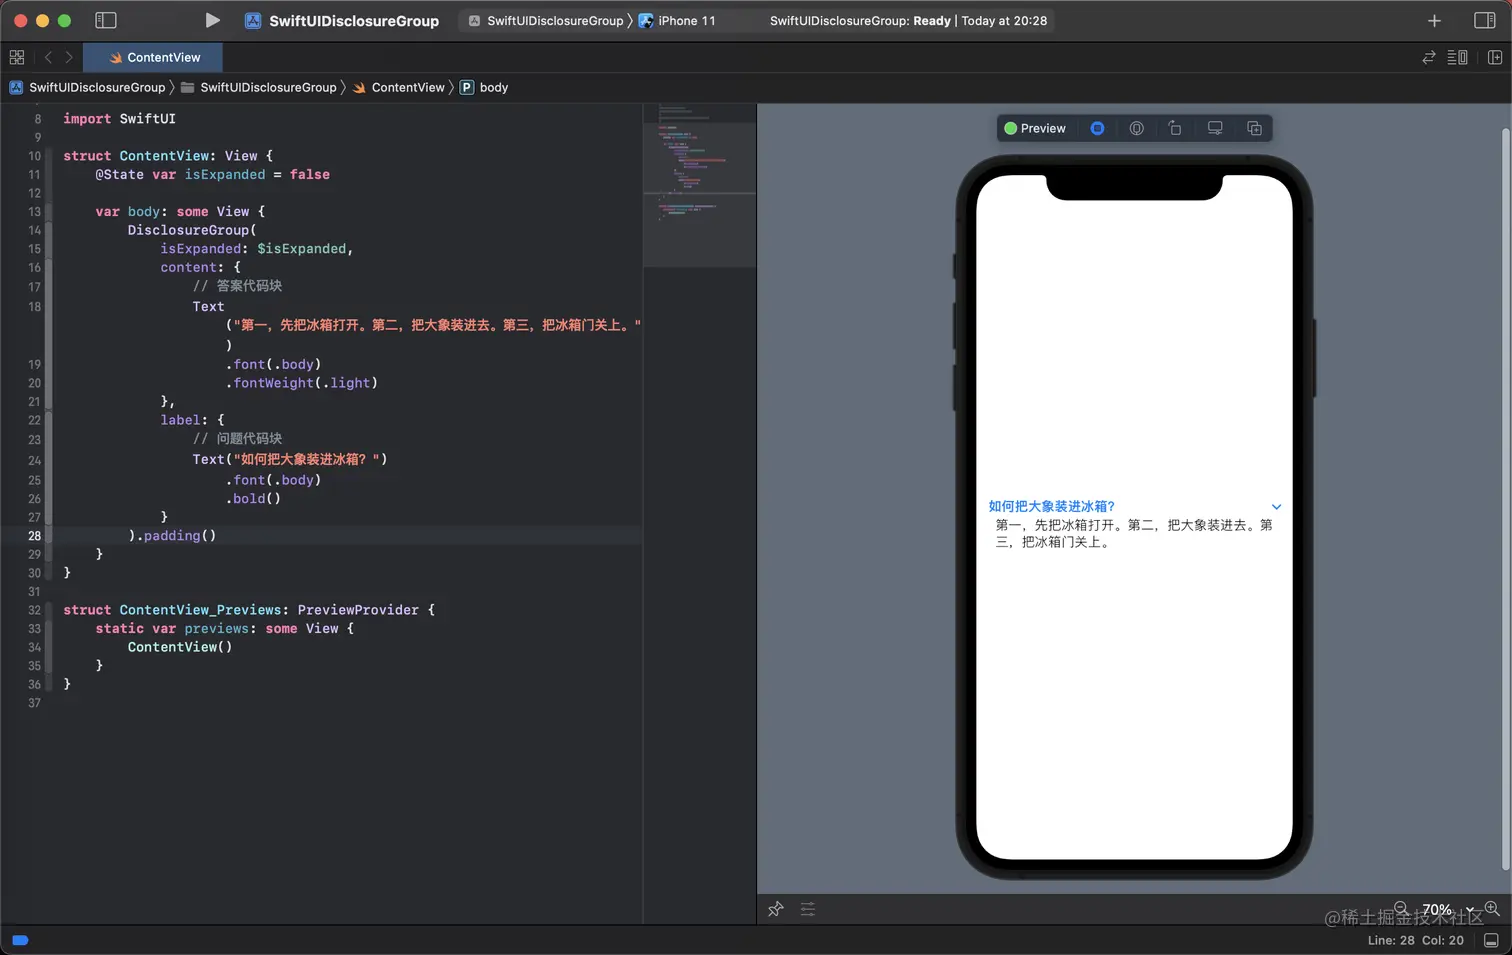Image resolution: width=1512 pixels, height=955 pixels.
Task: Go back in editor history
Action: pos(48,57)
